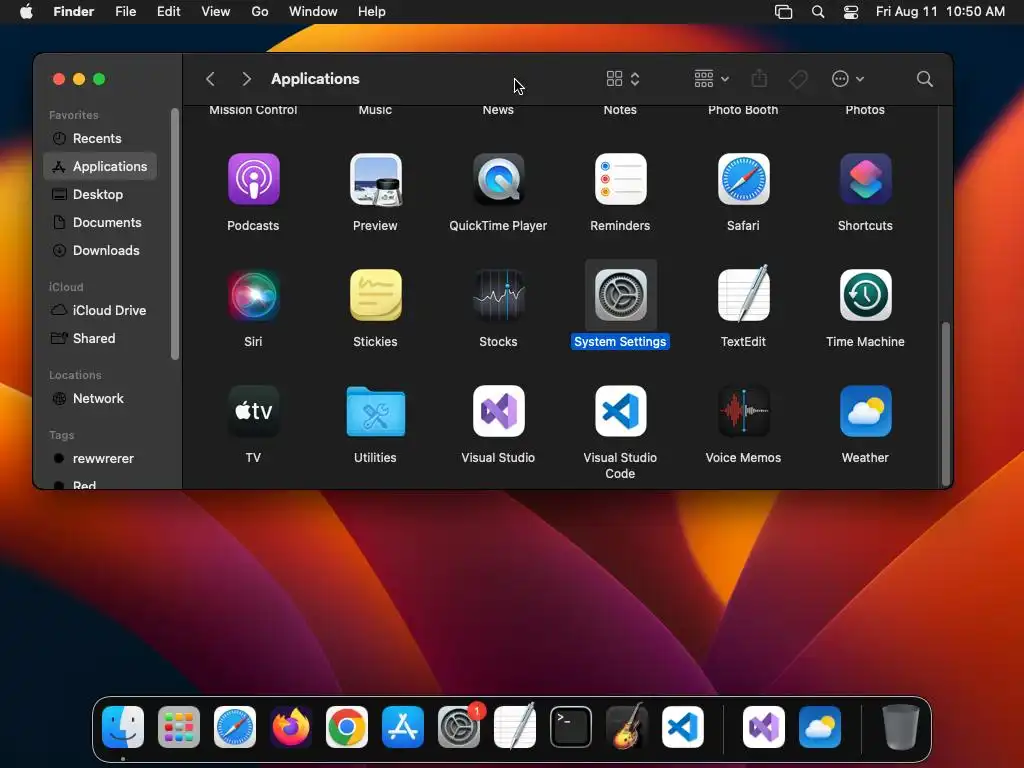Select the Voice Memos app icon
This screenshot has height=768, width=1024.
coord(743,411)
